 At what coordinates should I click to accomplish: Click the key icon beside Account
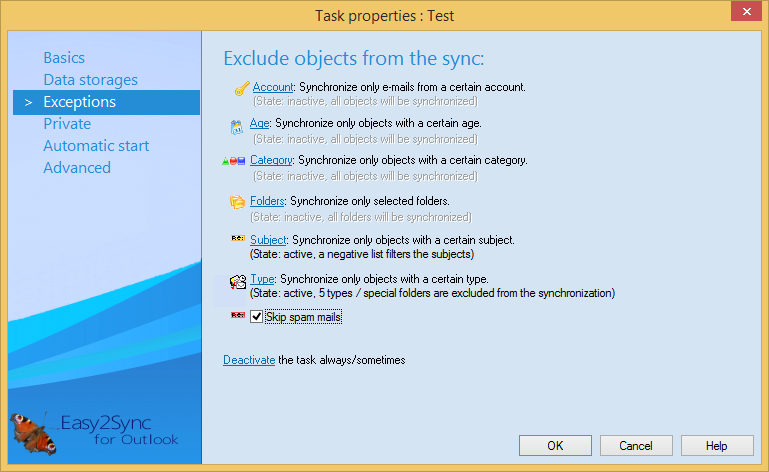[x=241, y=89]
